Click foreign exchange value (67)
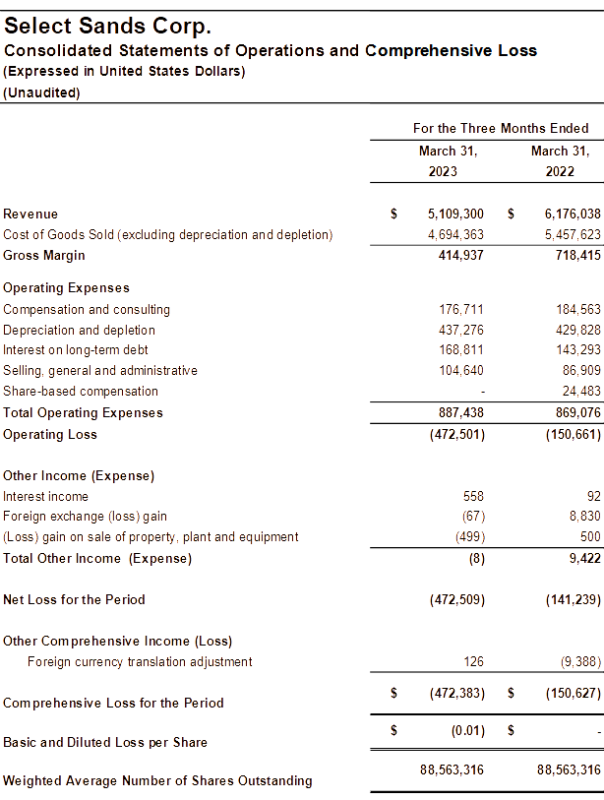The width and height of the screenshot is (604, 800). click(x=473, y=517)
